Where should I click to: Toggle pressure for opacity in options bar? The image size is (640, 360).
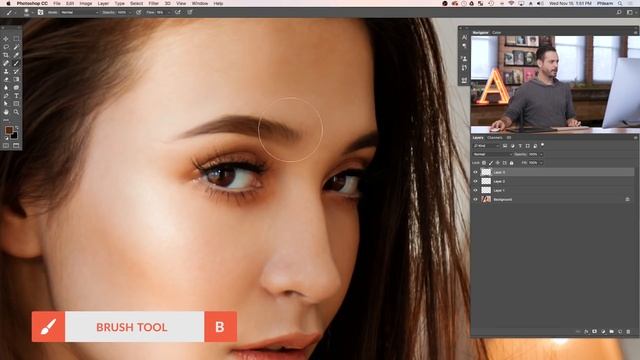coord(139,12)
